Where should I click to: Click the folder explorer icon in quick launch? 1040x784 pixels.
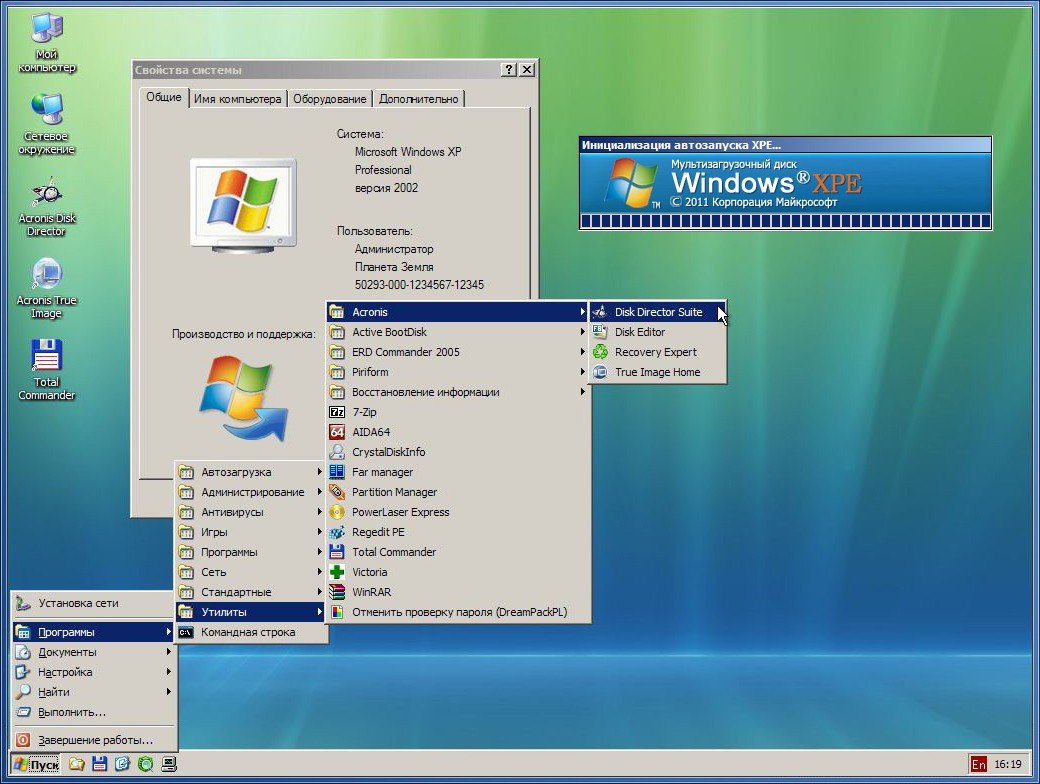tap(76, 765)
